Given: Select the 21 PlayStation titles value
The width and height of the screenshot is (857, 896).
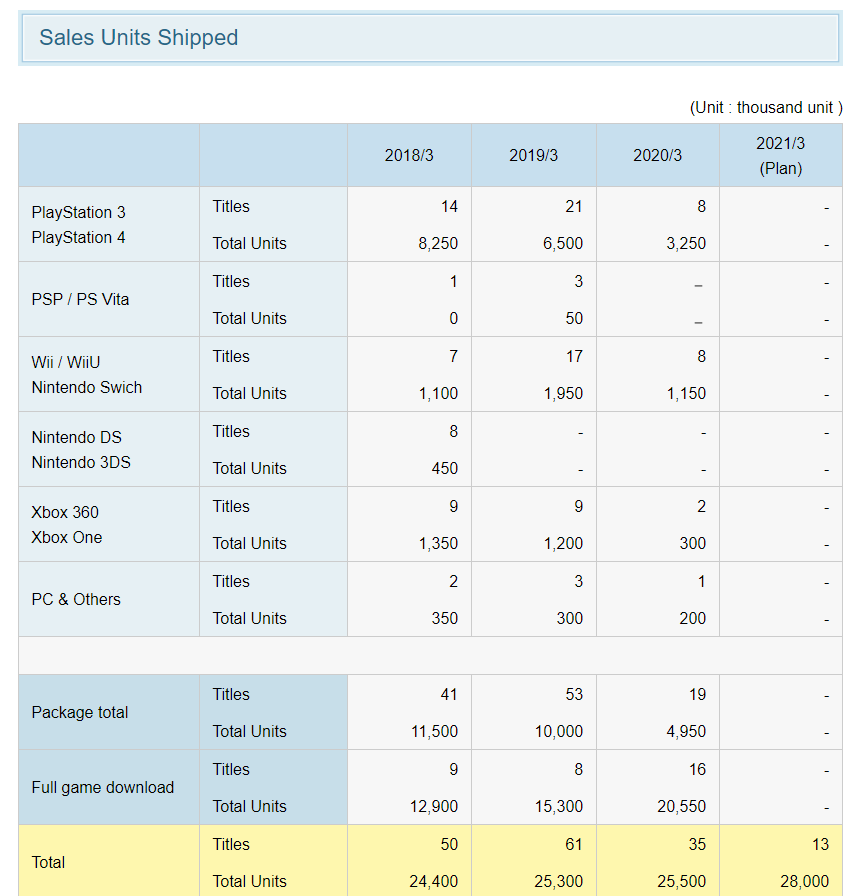Looking at the screenshot, I should click(574, 206).
